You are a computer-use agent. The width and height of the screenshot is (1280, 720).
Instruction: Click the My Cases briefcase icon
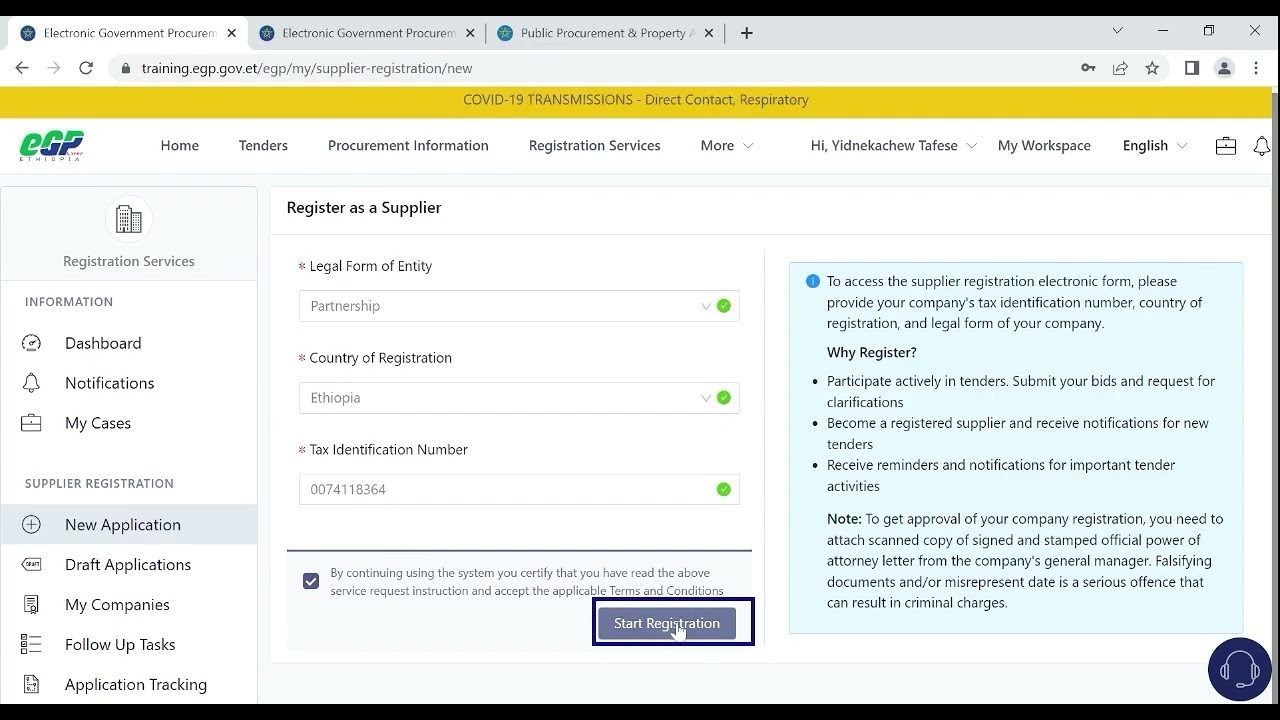pos(32,423)
